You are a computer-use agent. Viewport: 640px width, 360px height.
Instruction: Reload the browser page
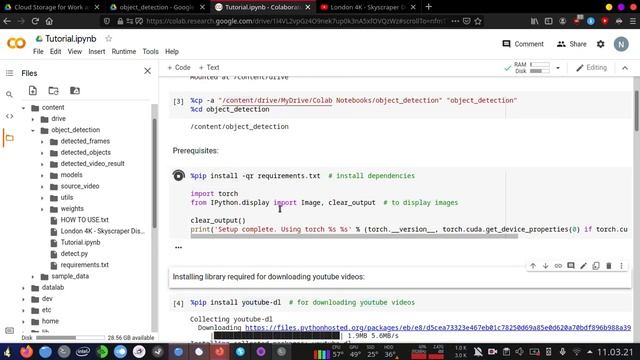(x=35, y=21)
